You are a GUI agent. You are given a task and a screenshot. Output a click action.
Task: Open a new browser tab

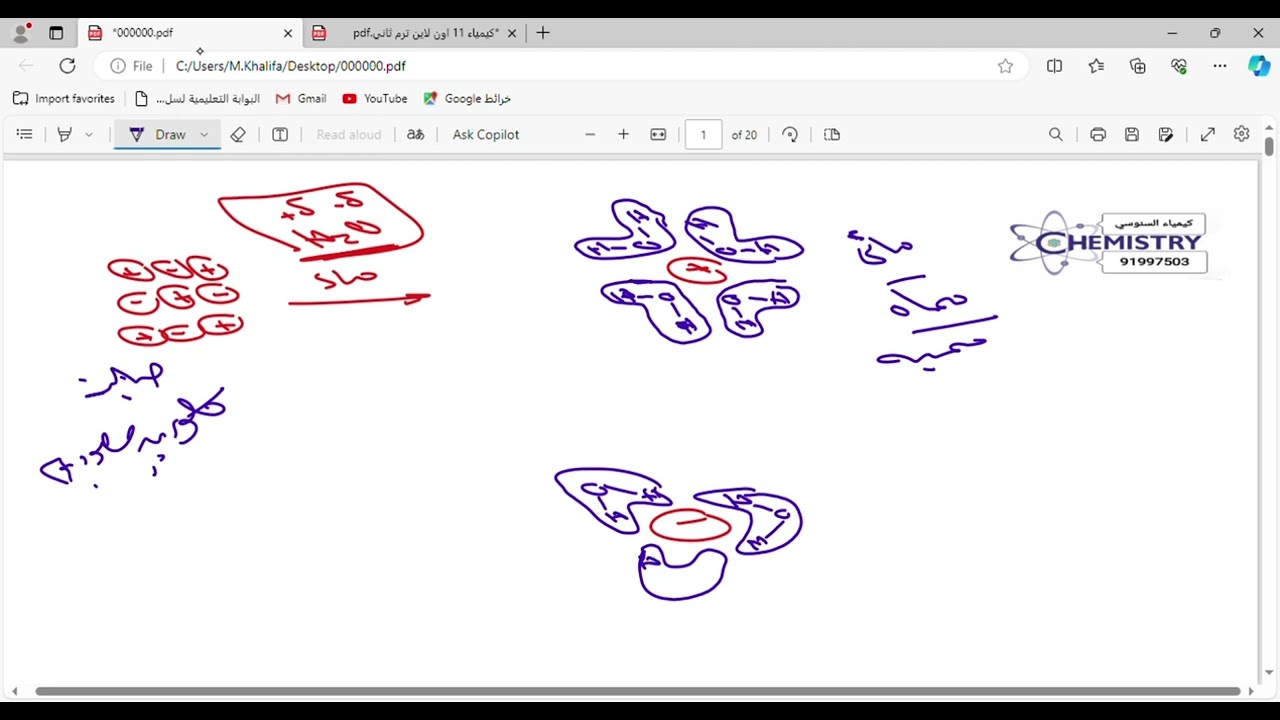[x=543, y=33]
